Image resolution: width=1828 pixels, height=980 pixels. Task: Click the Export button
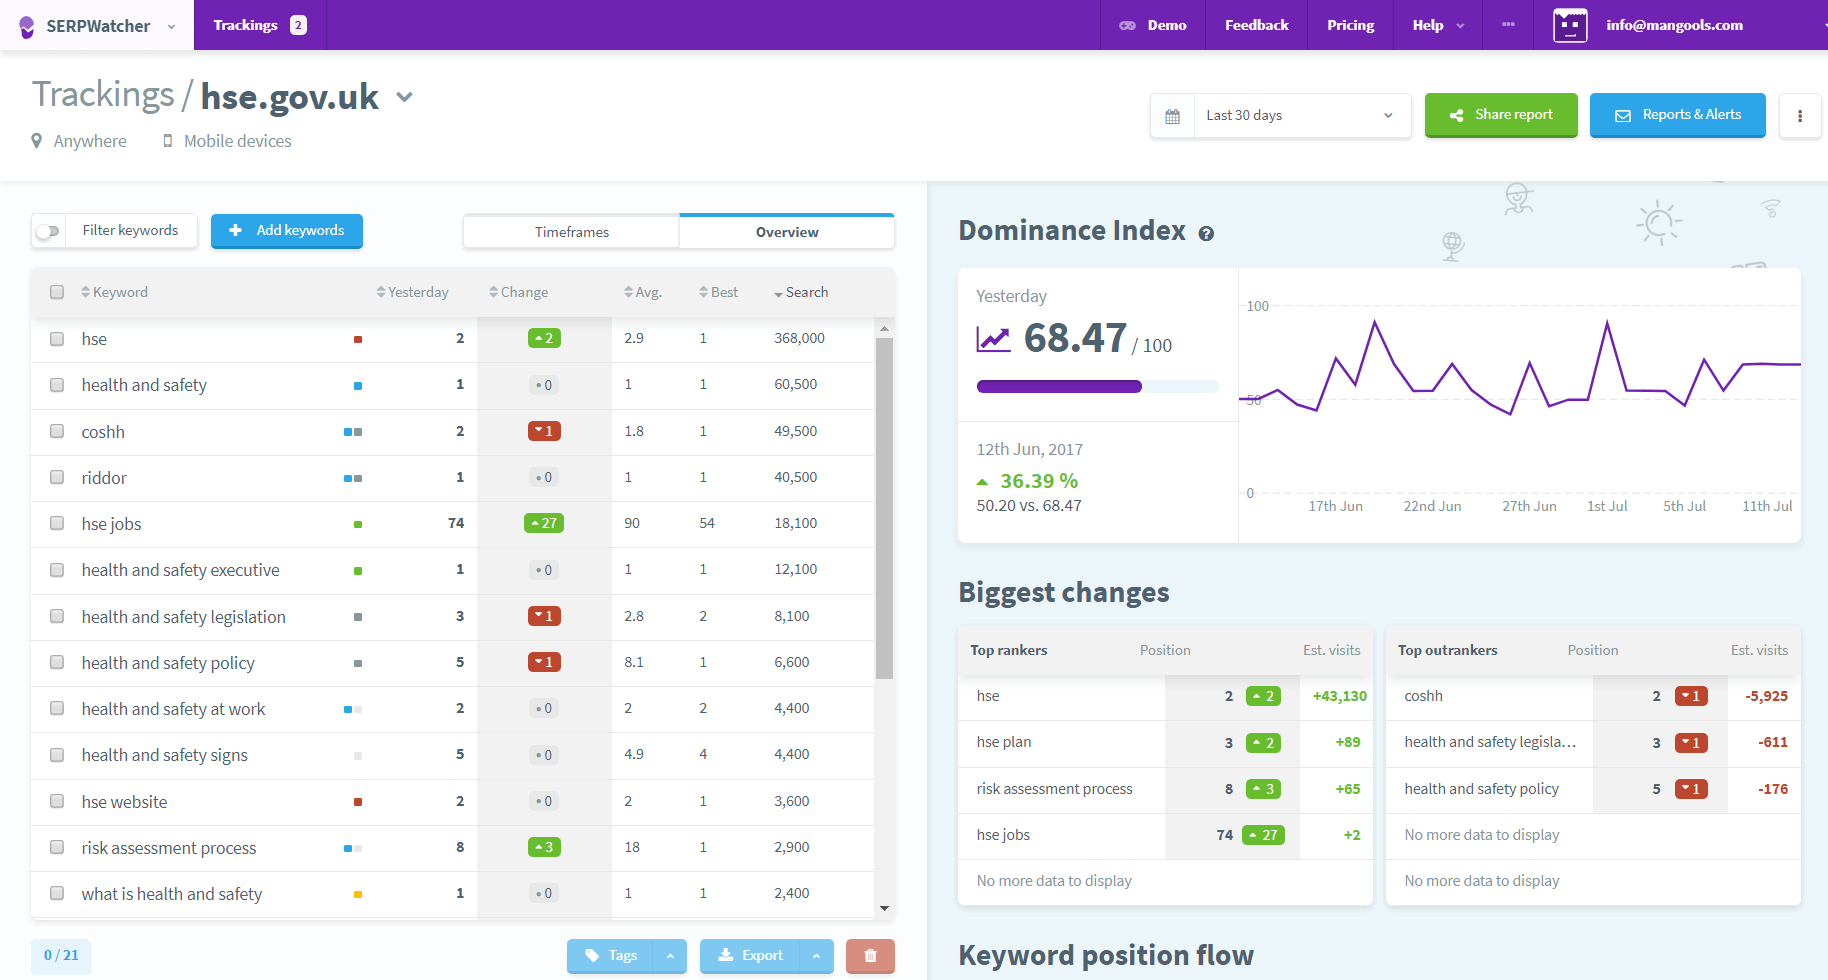tap(750, 956)
